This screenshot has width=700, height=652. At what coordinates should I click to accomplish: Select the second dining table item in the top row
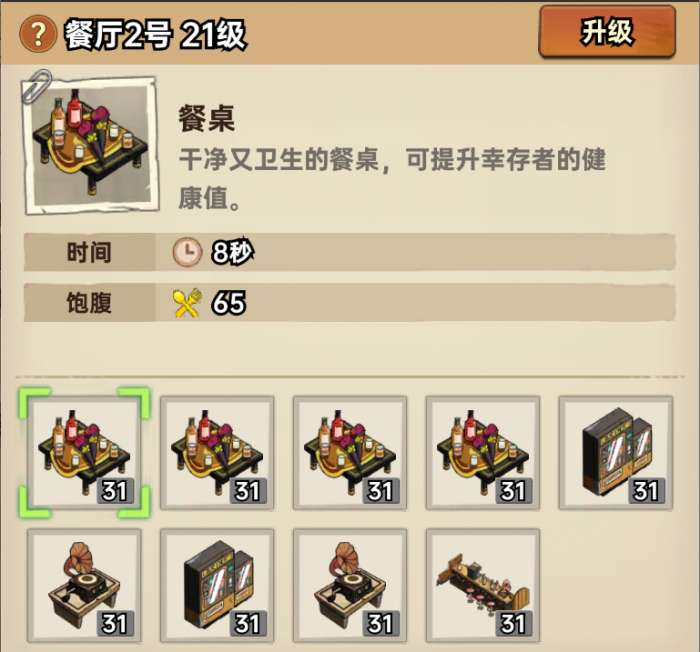[217, 453]
